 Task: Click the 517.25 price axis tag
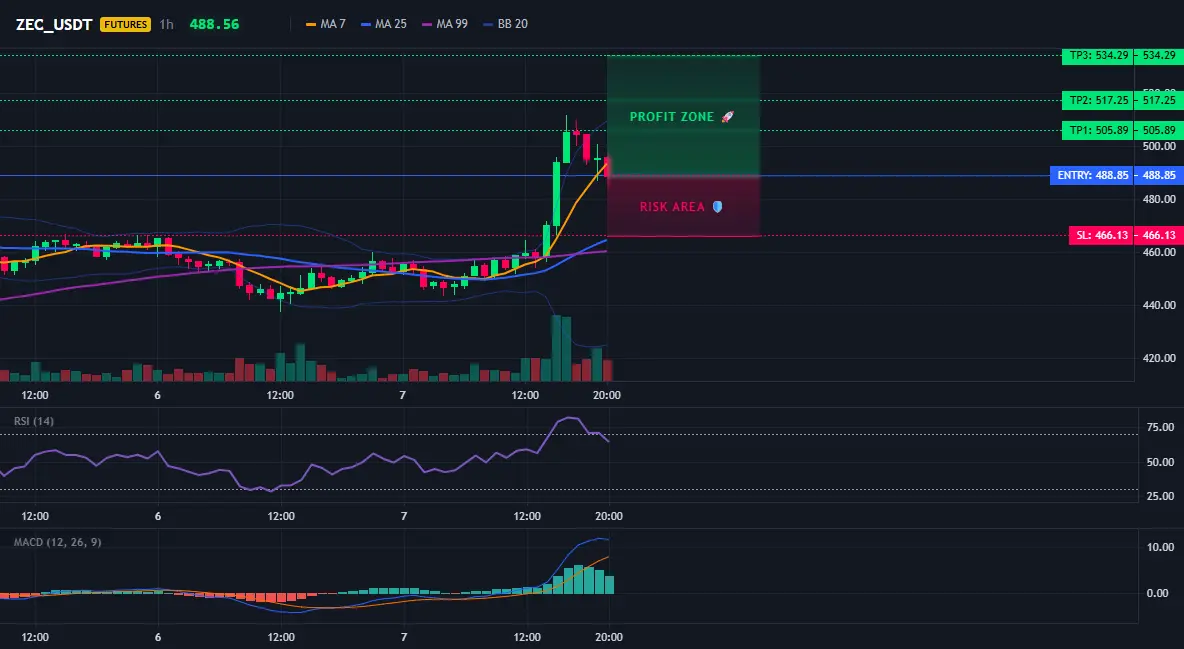[x=1159, y=100]
